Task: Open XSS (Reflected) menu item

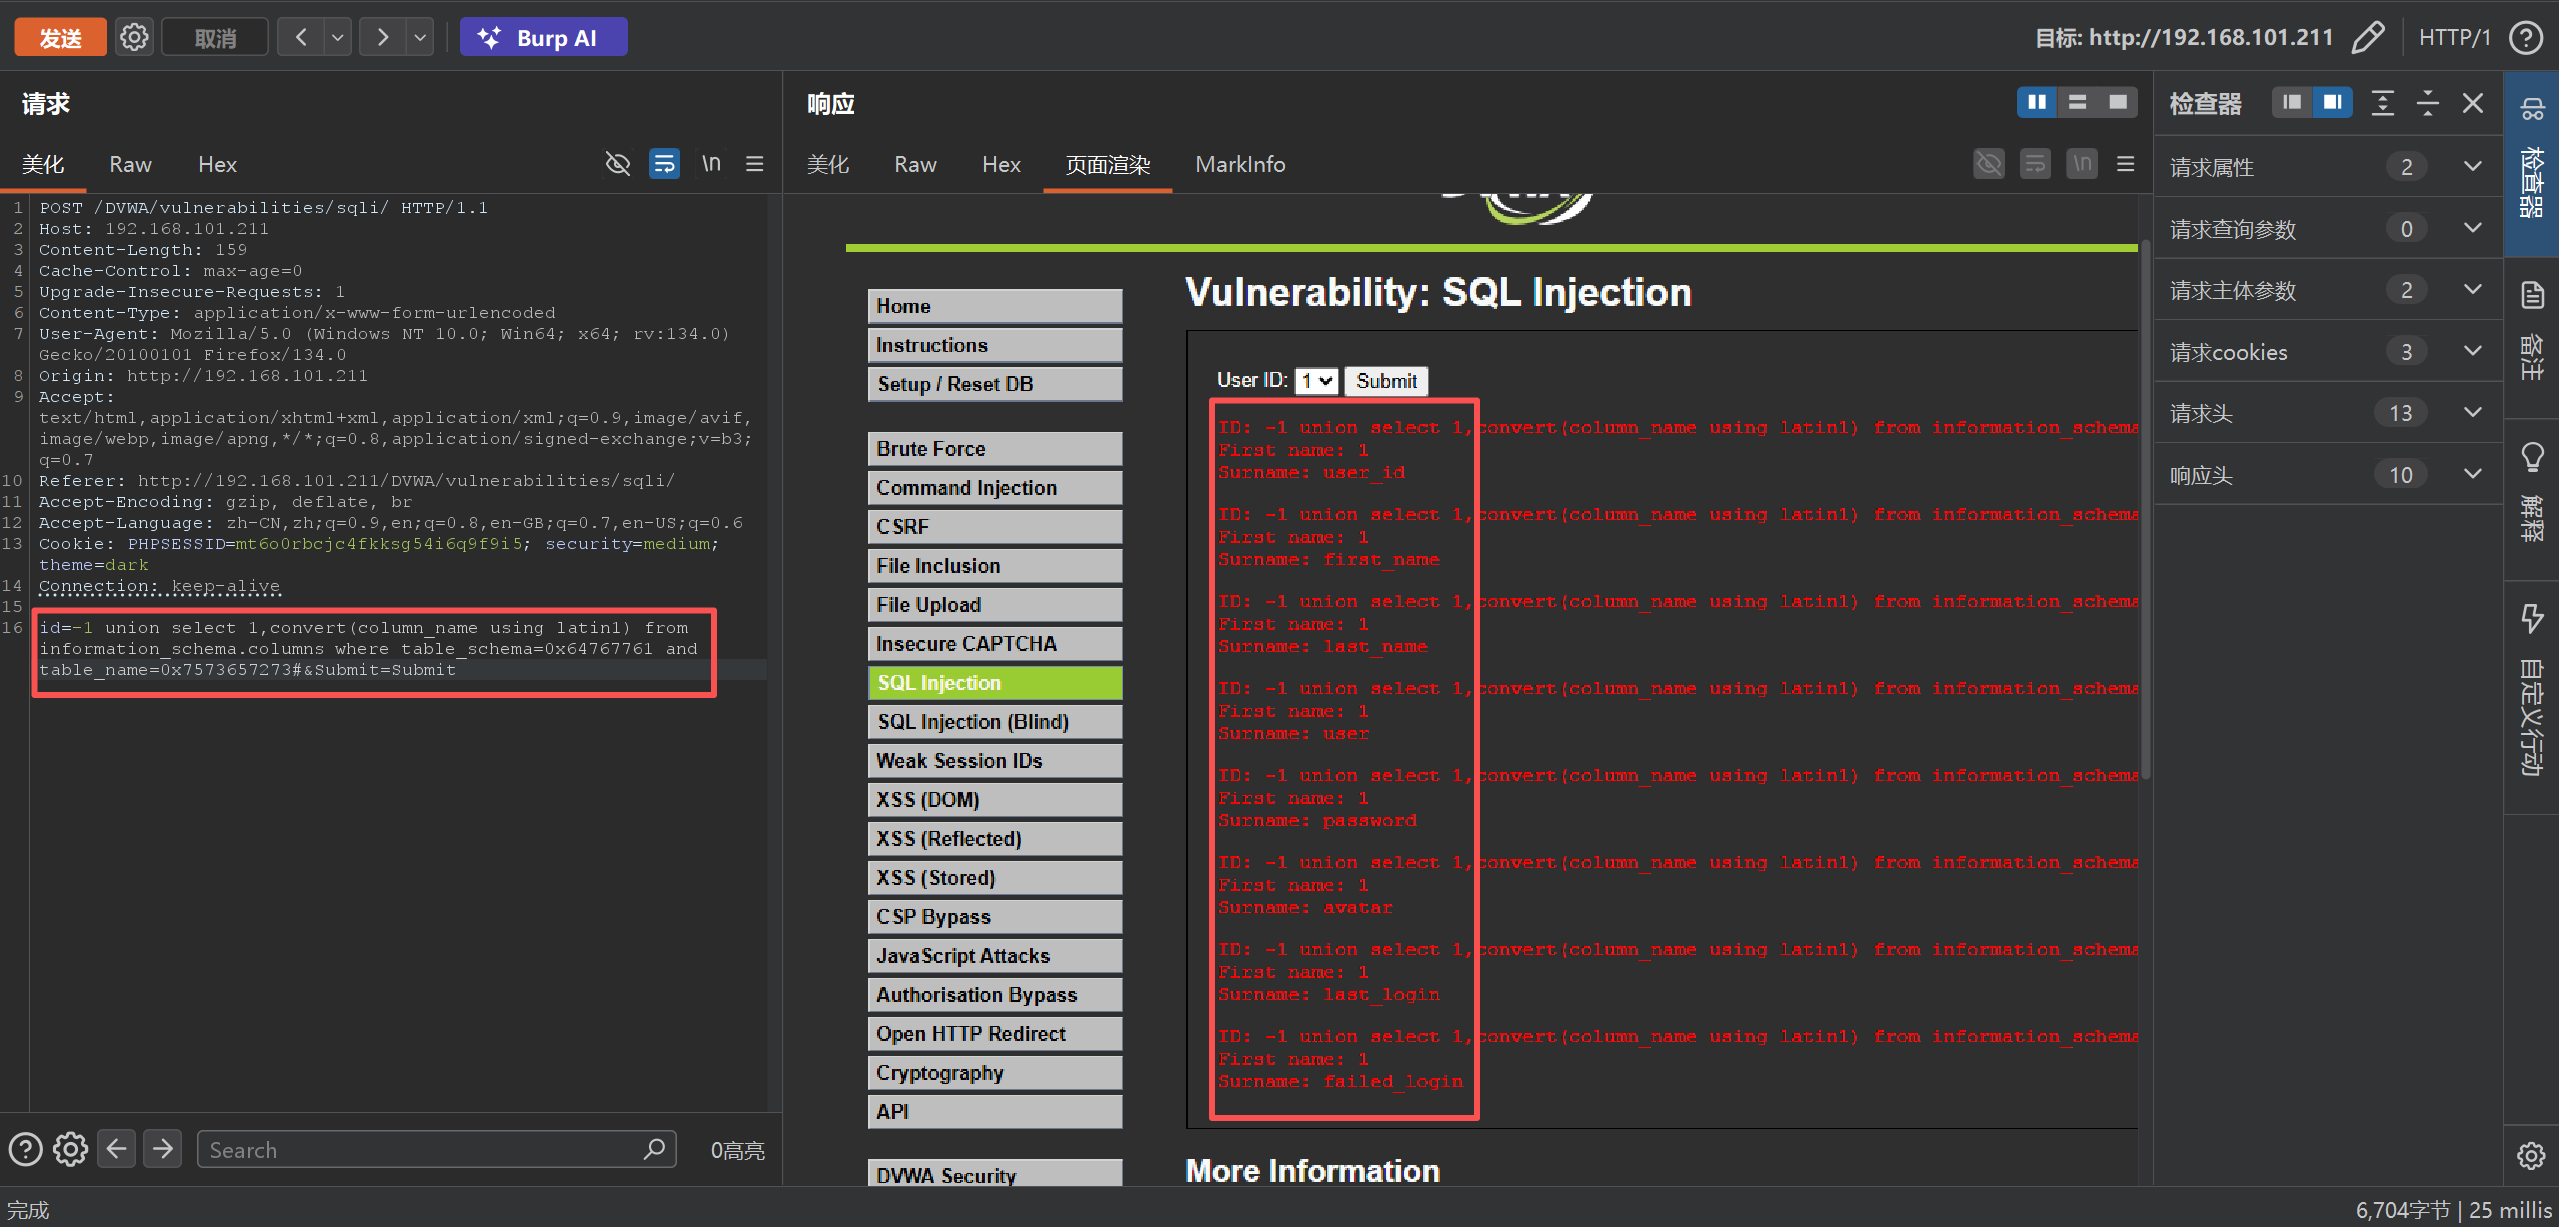Action: 995,839
